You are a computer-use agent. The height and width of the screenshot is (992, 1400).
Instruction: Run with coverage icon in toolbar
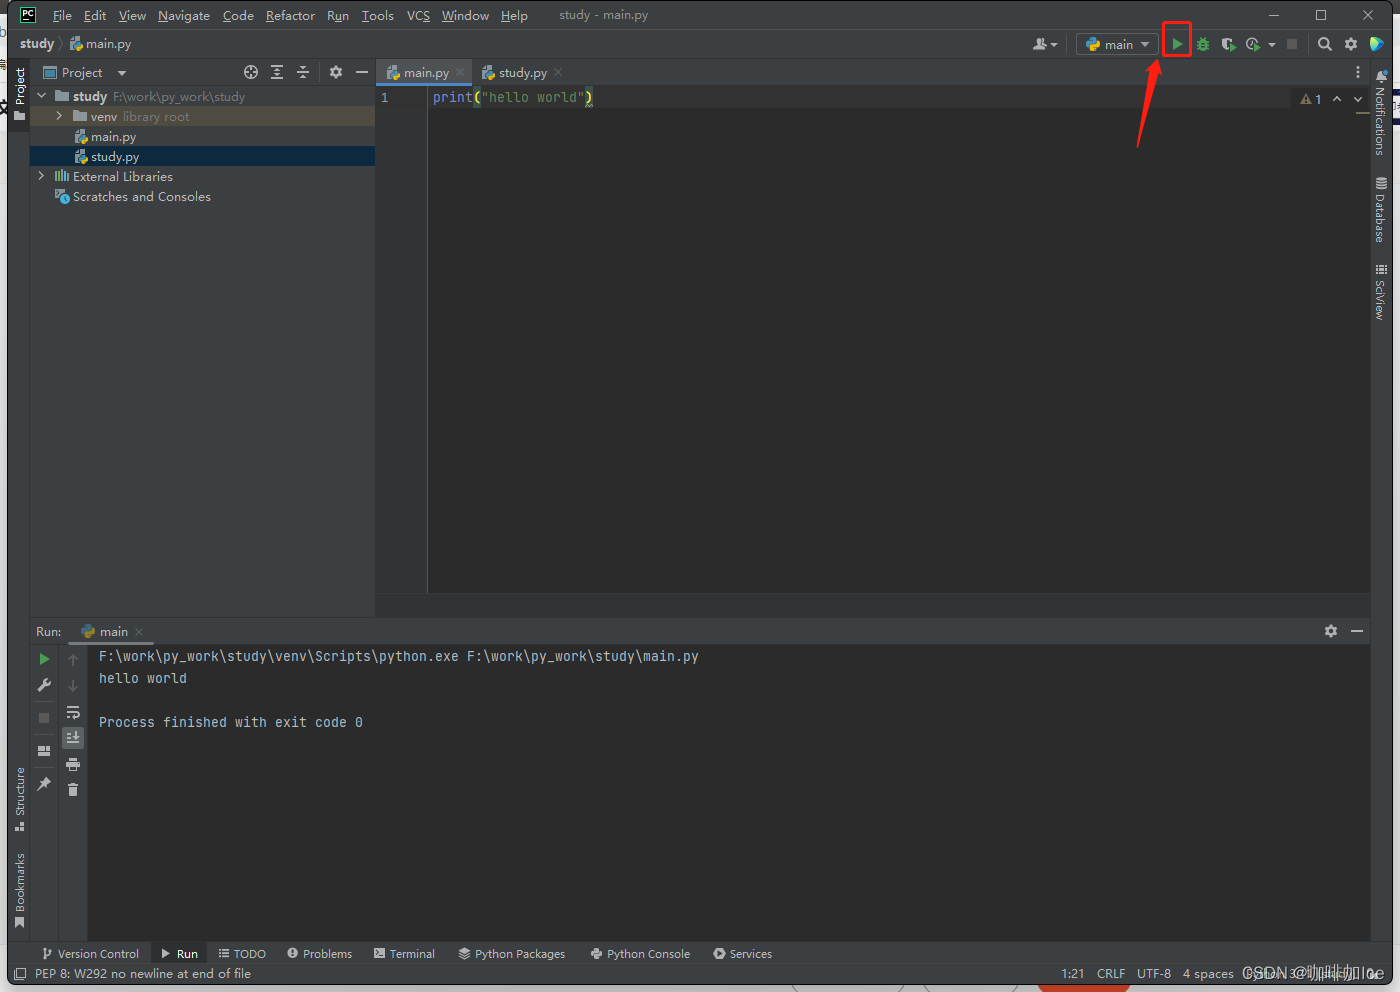click(x=1228, y=44)
